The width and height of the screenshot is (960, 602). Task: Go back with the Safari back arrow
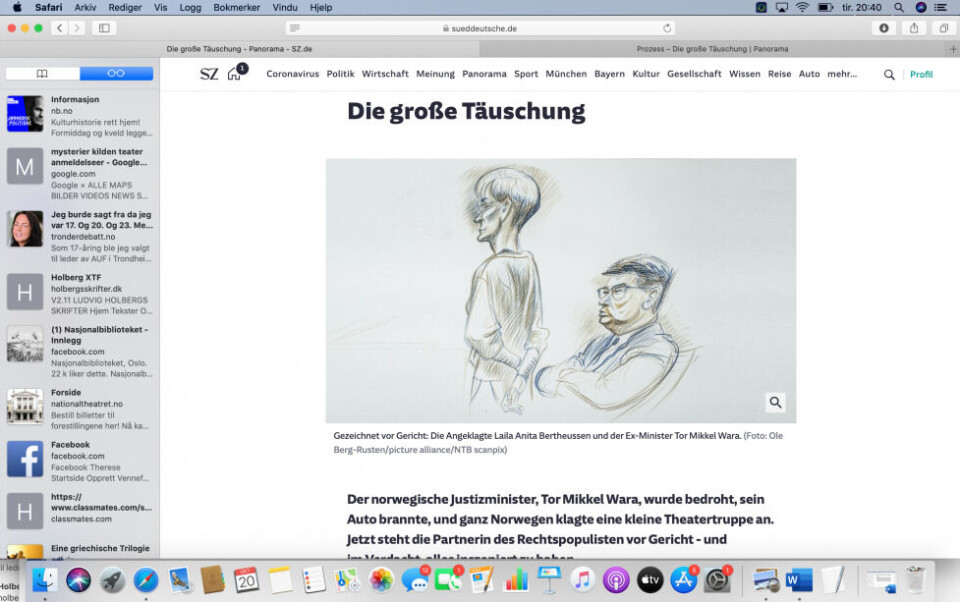click(x=59, y=28)
